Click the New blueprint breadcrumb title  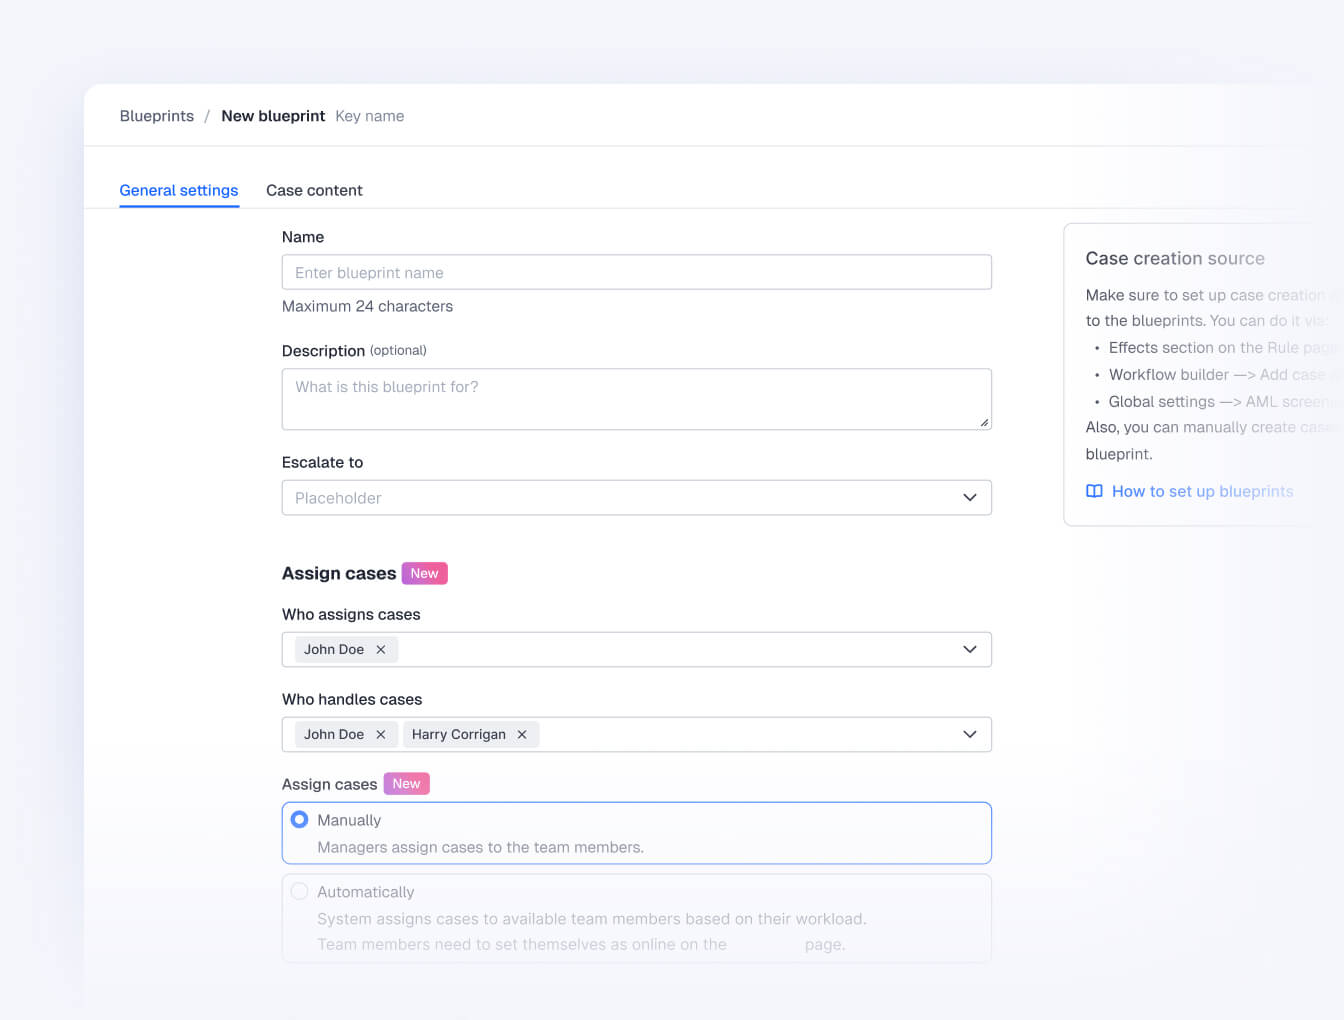tap(273, 116)
